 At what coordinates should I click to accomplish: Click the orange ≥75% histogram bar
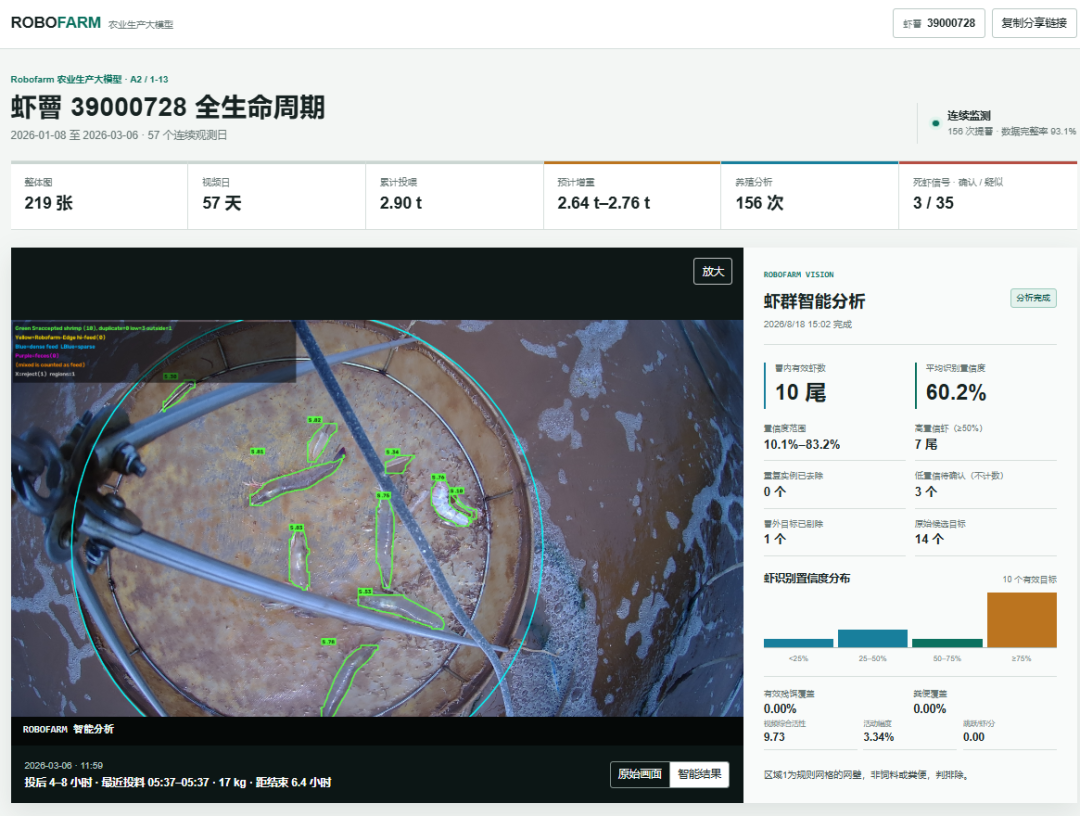pyautogui.click(x=1021, y=620)
